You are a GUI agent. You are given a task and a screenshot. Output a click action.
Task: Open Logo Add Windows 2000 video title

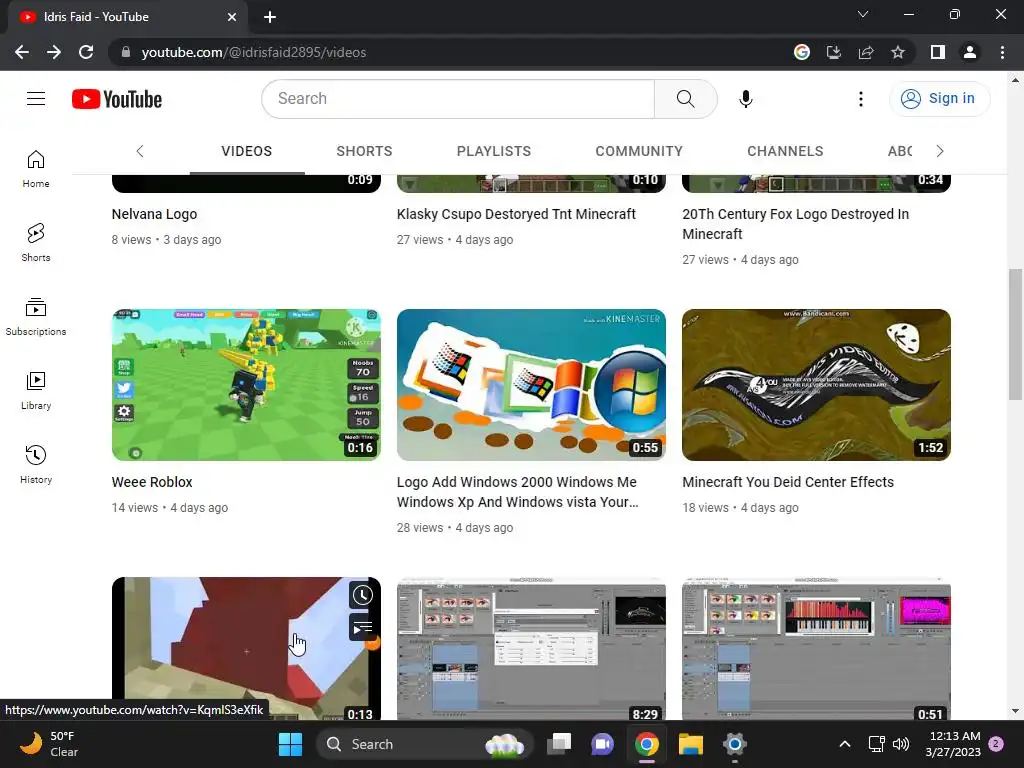[x=517, y=492]
